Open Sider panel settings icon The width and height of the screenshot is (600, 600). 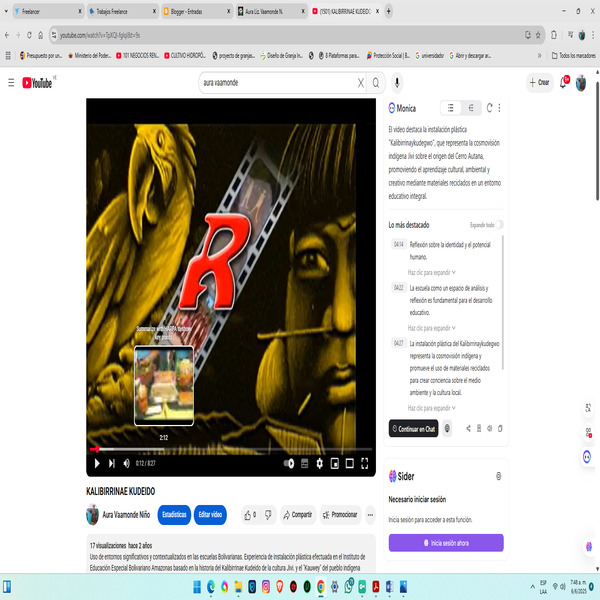click(x=499, y=476)
